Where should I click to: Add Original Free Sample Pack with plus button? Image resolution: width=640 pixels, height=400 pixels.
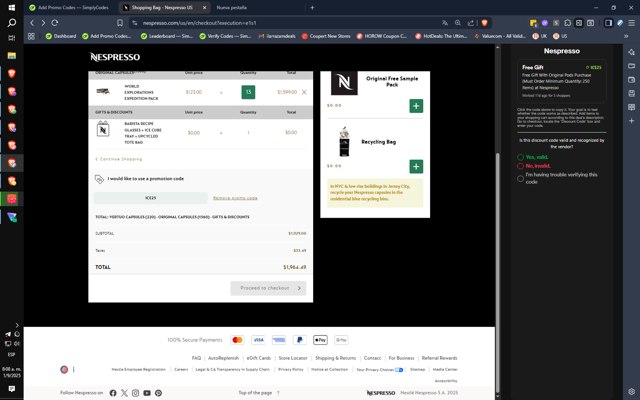(416, 106)
